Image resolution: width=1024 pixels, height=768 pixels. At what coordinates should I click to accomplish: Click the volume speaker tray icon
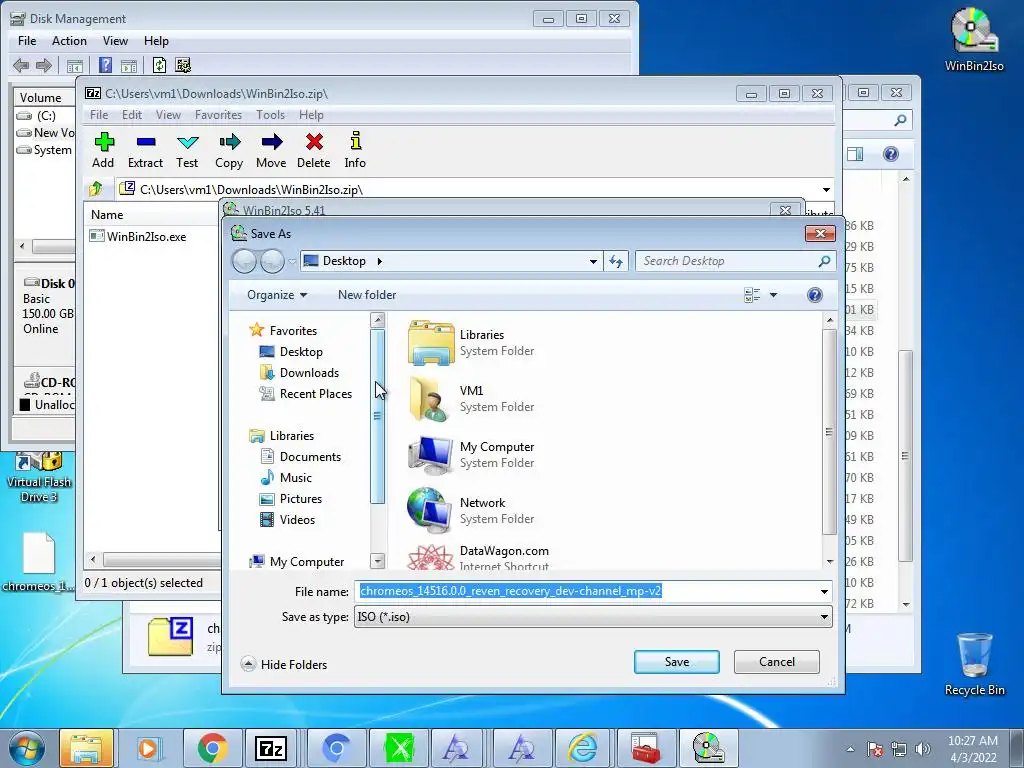pos(923,749)
